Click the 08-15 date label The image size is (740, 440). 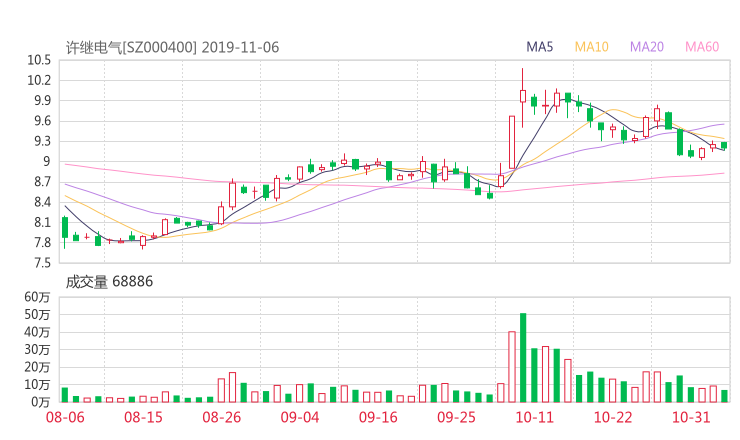point(143,417)
